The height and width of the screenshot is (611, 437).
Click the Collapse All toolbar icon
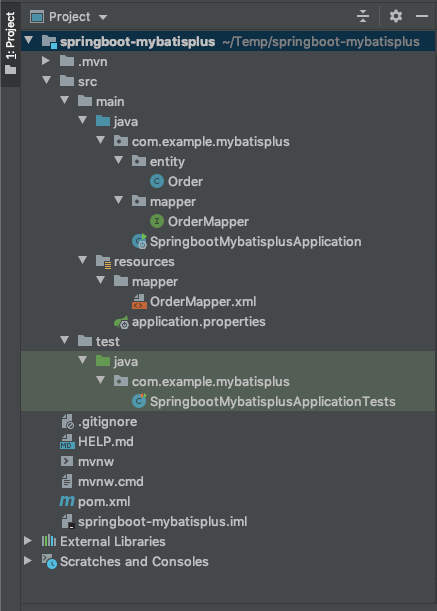(363, 16)
